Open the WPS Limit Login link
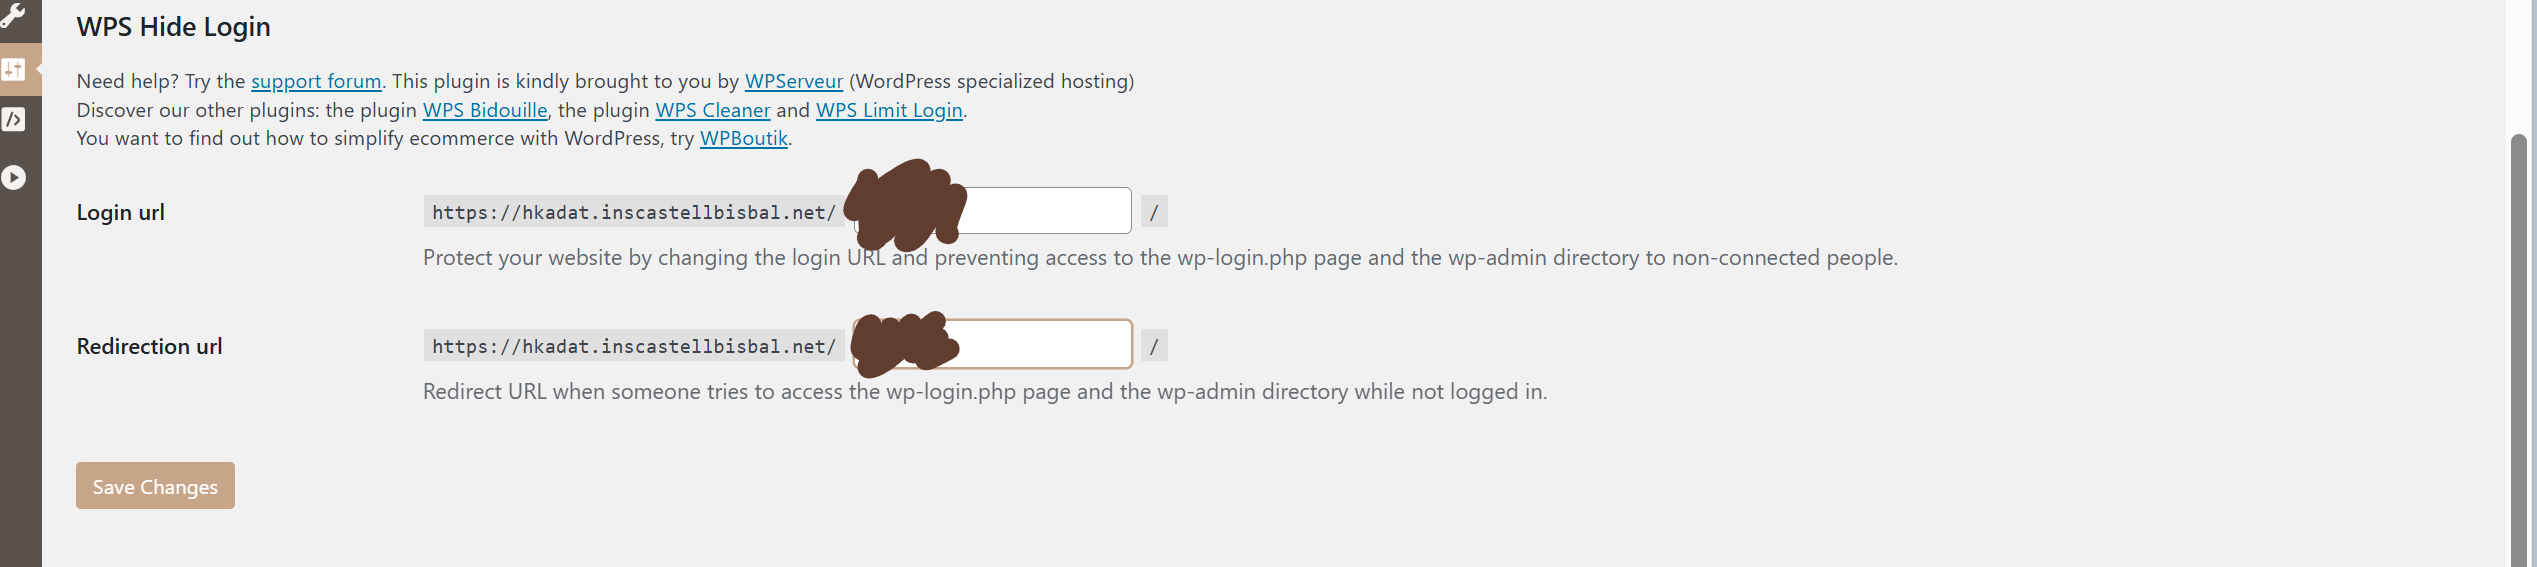 (889, 110)
